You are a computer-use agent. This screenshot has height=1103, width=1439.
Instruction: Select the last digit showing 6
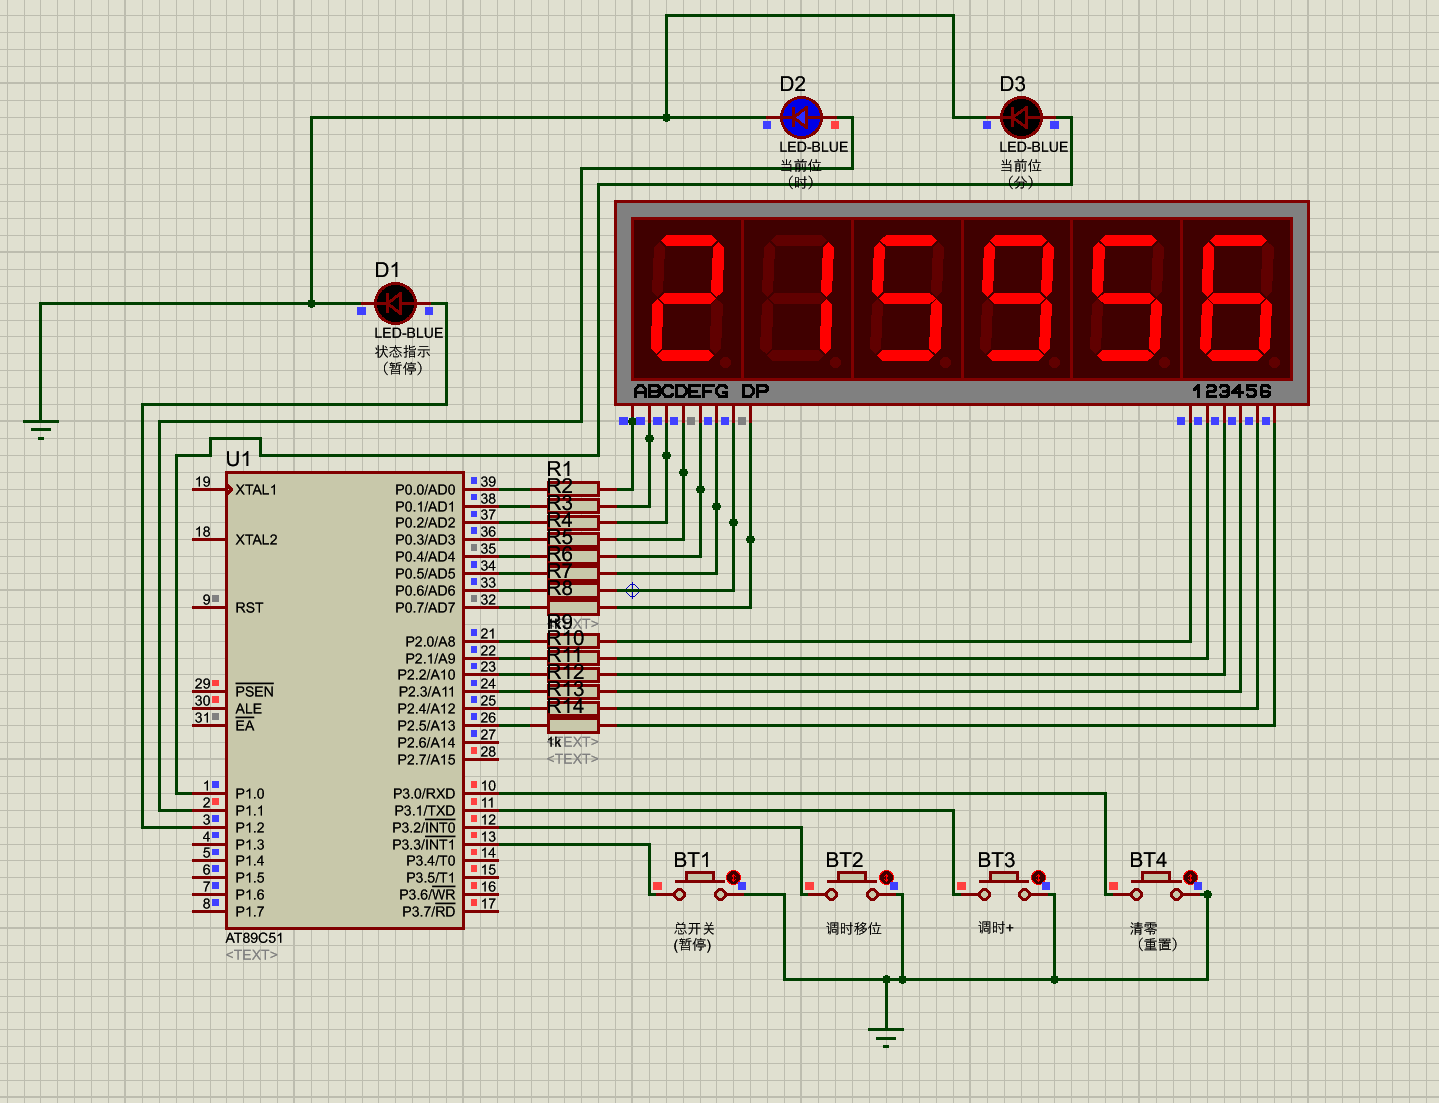click(x=1237, y=298)
